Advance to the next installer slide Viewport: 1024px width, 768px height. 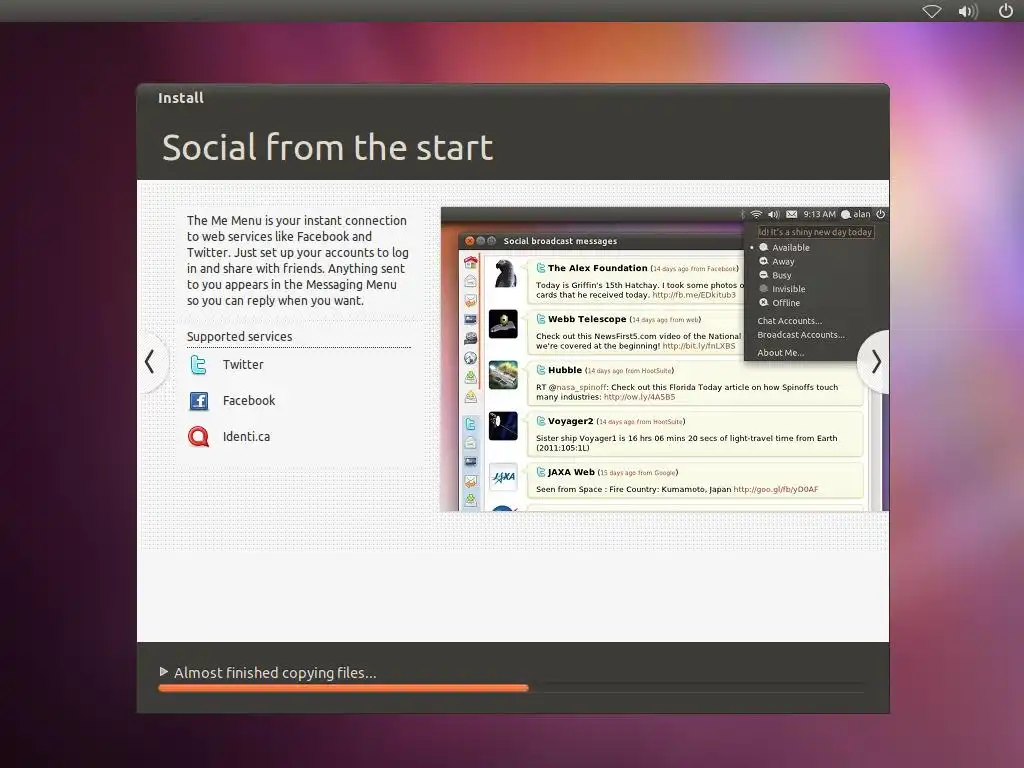[x=875, y=361]
